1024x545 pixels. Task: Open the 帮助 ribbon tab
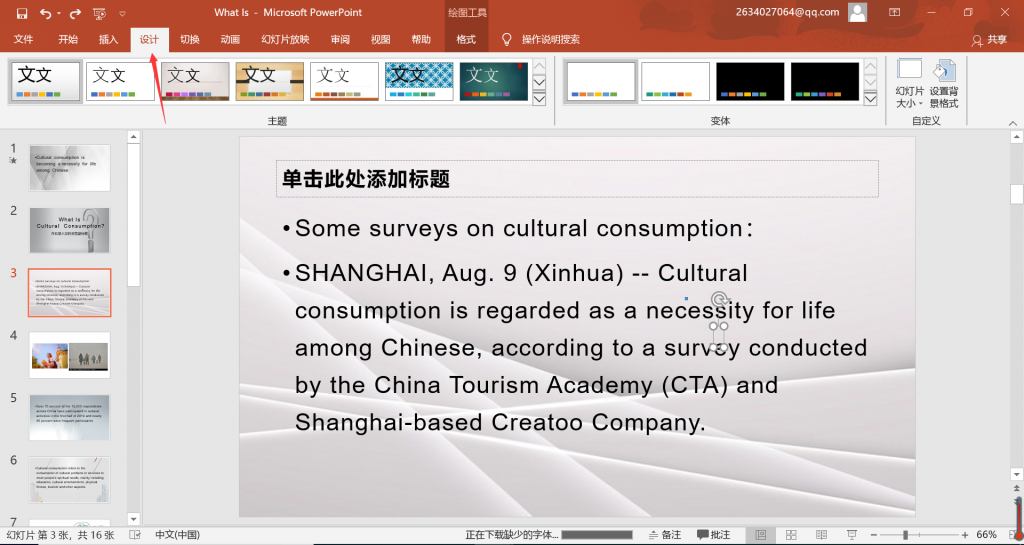tap(421, 39)
